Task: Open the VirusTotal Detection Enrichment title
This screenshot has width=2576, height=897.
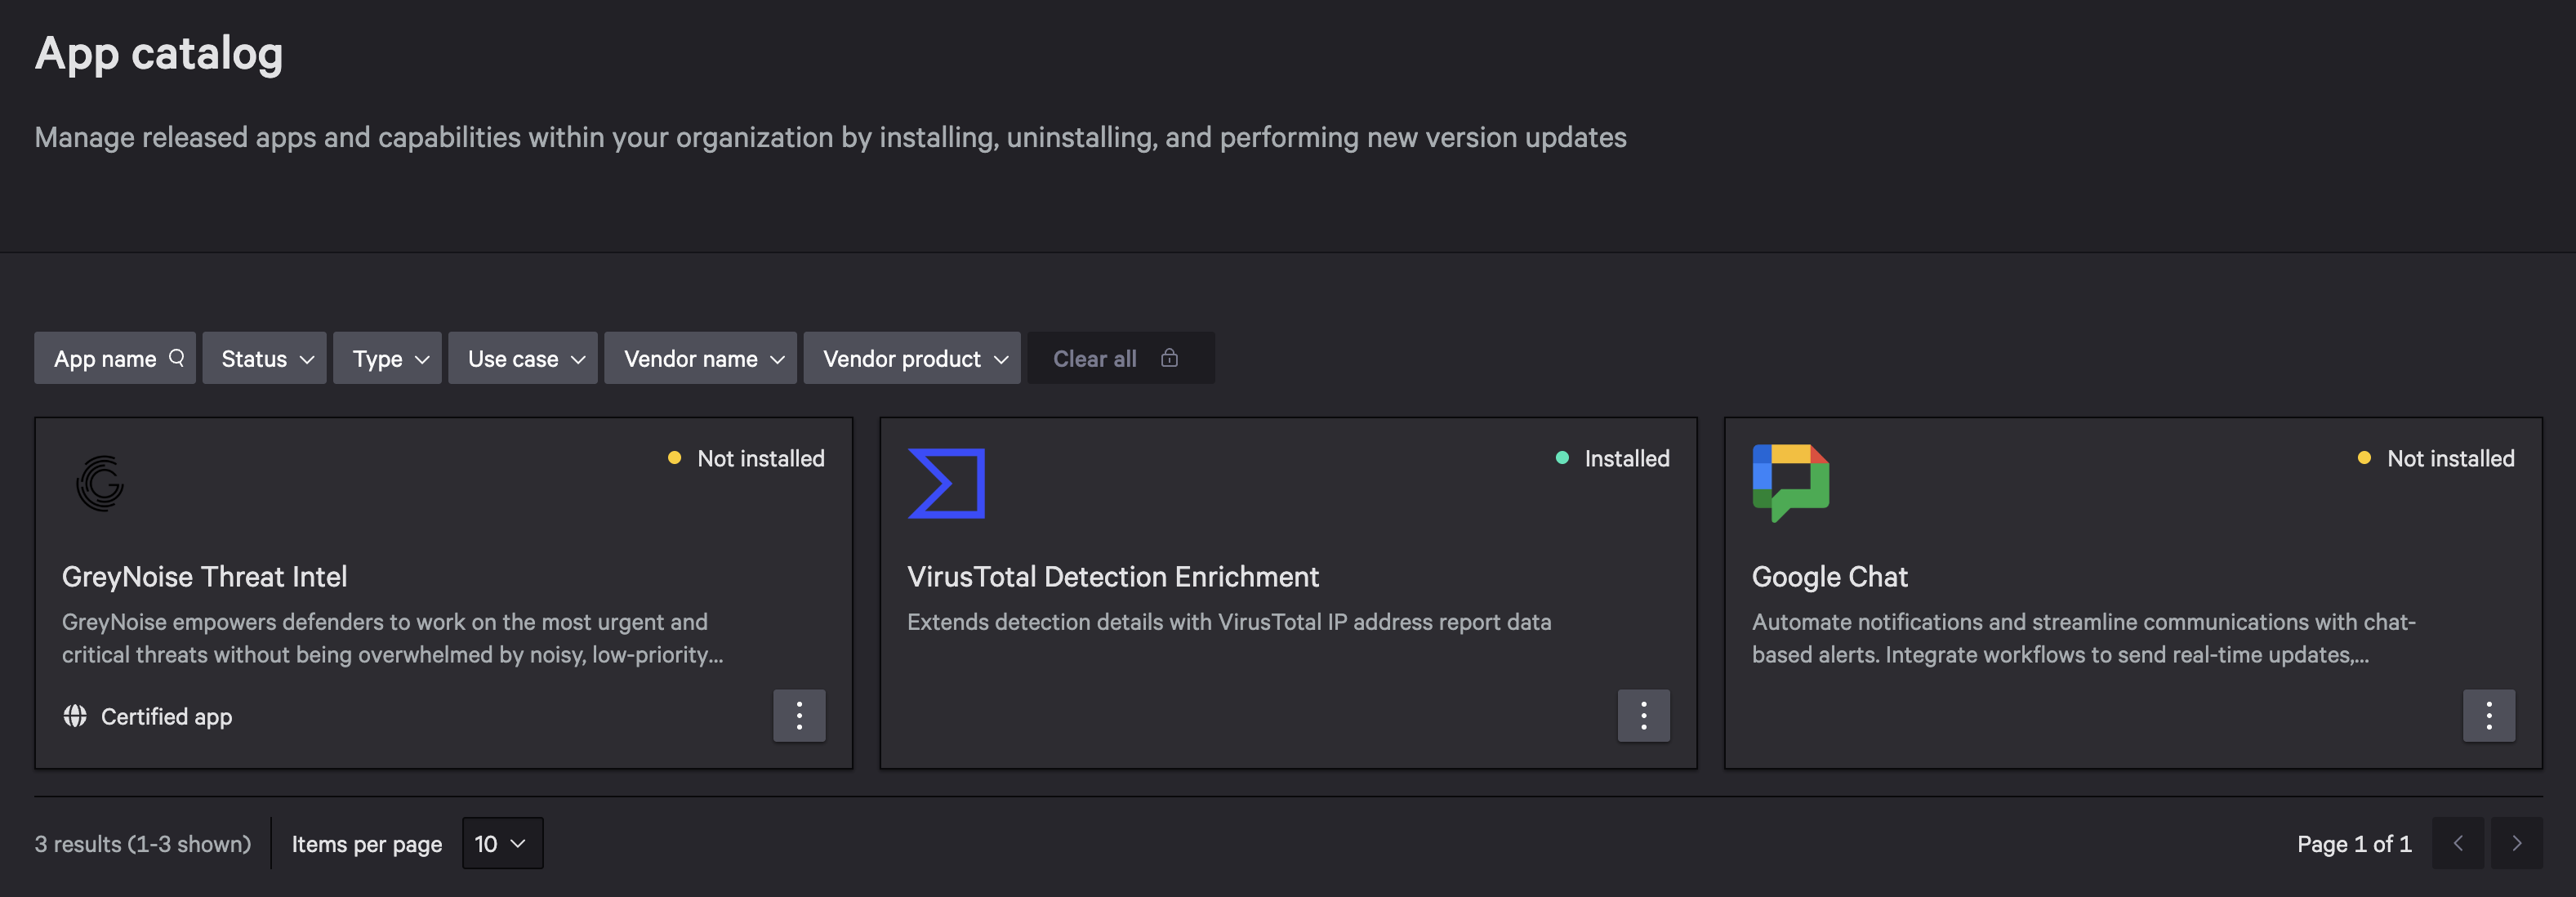Action: click(1112, 577)
